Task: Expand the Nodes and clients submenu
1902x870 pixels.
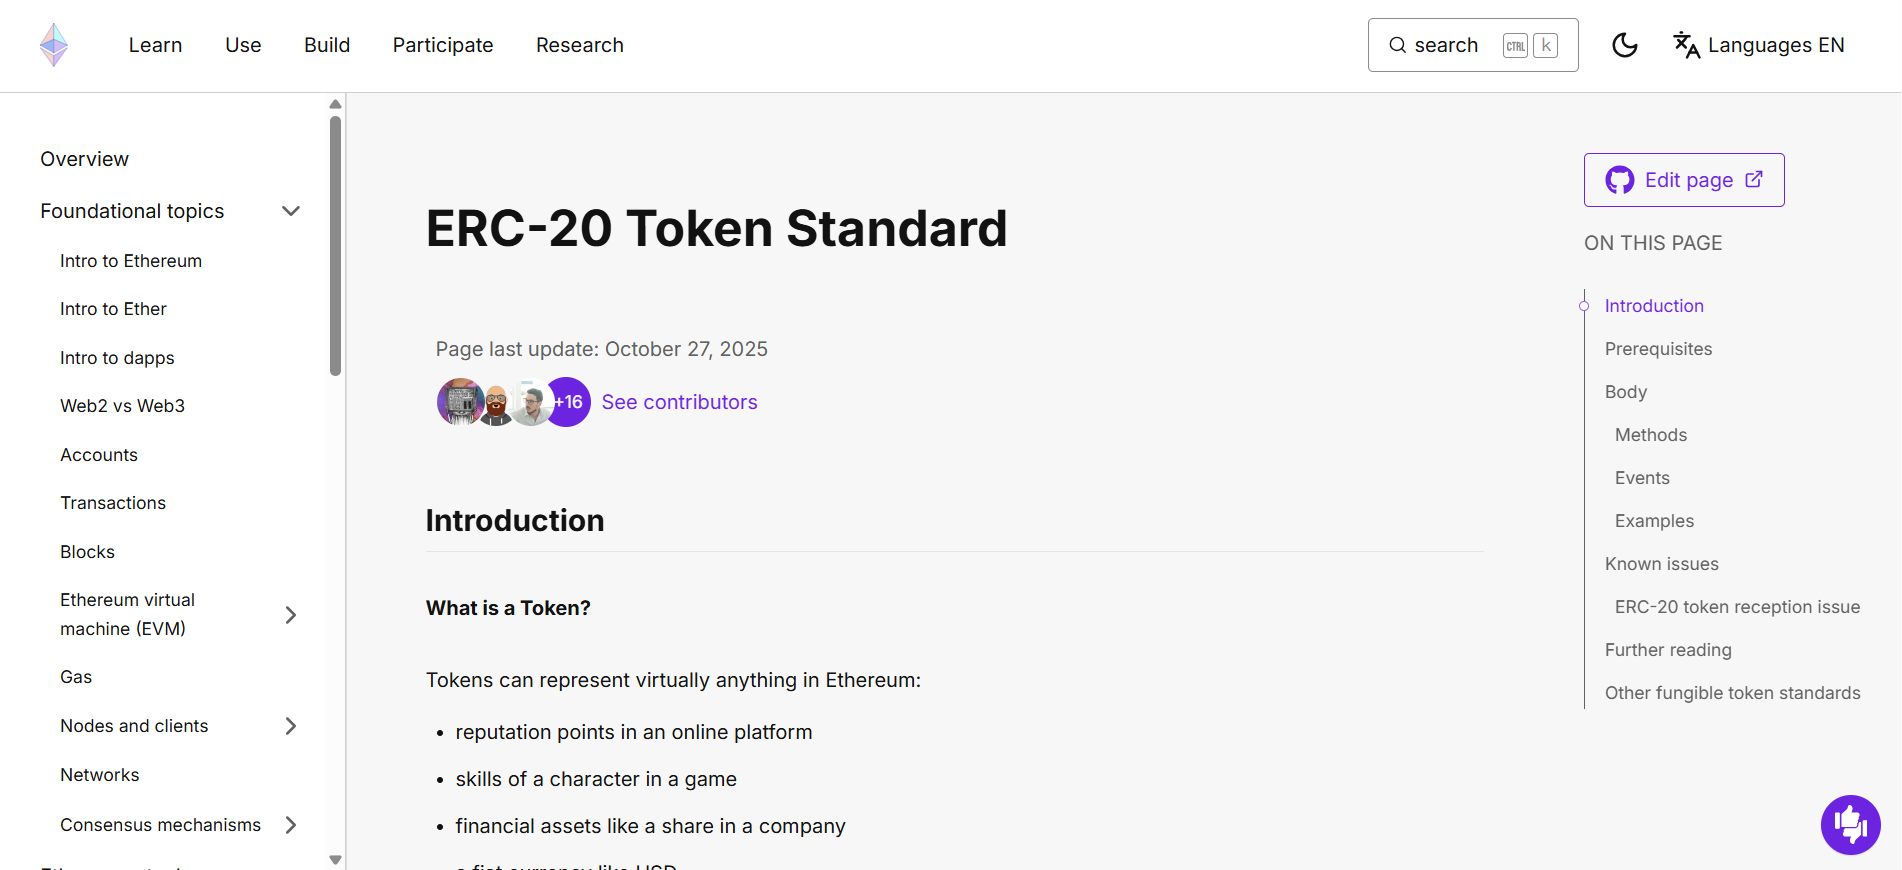Action: coord(291,726)
